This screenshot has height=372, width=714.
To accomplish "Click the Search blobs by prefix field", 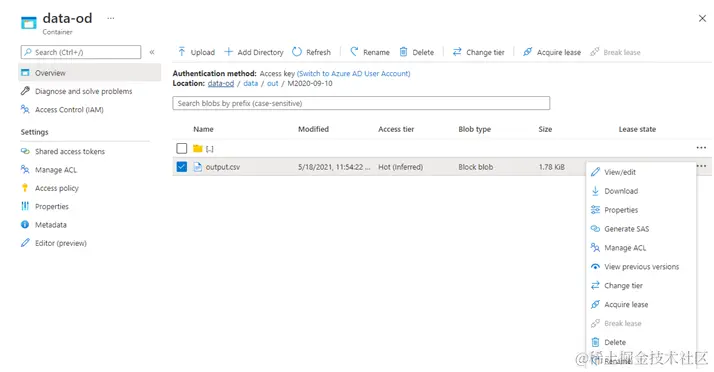I will coord(361,103).
